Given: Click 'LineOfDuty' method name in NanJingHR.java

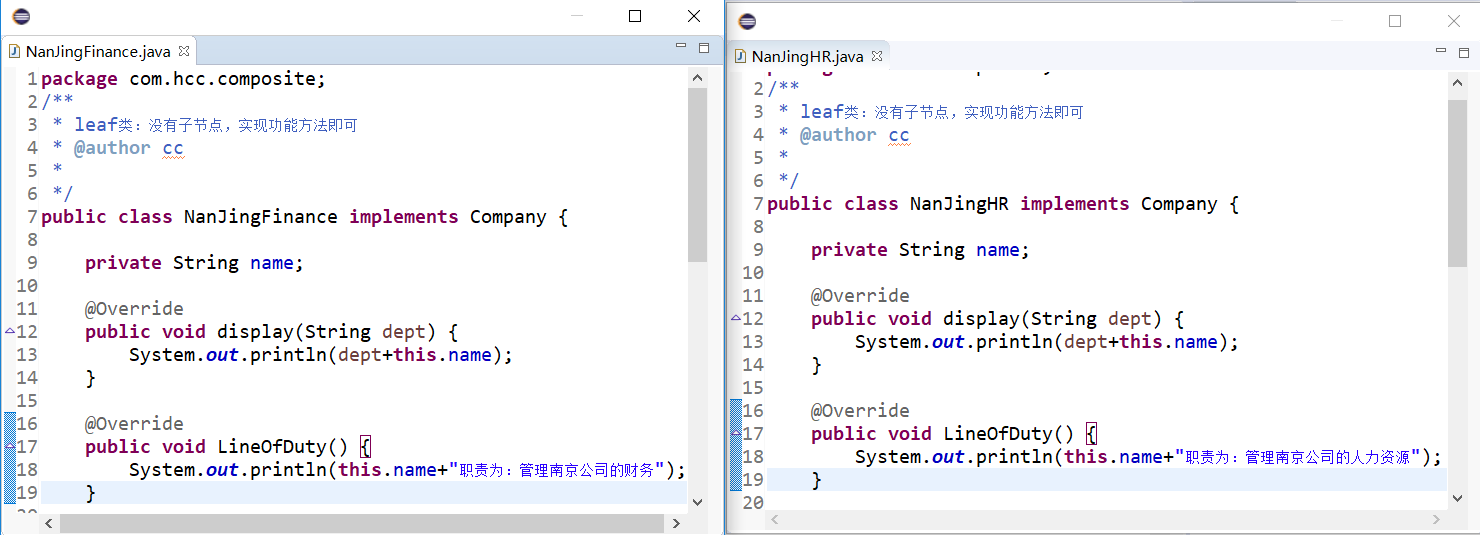Looking at the screenshot, I should pyautogui.click(x=998, y=434).
